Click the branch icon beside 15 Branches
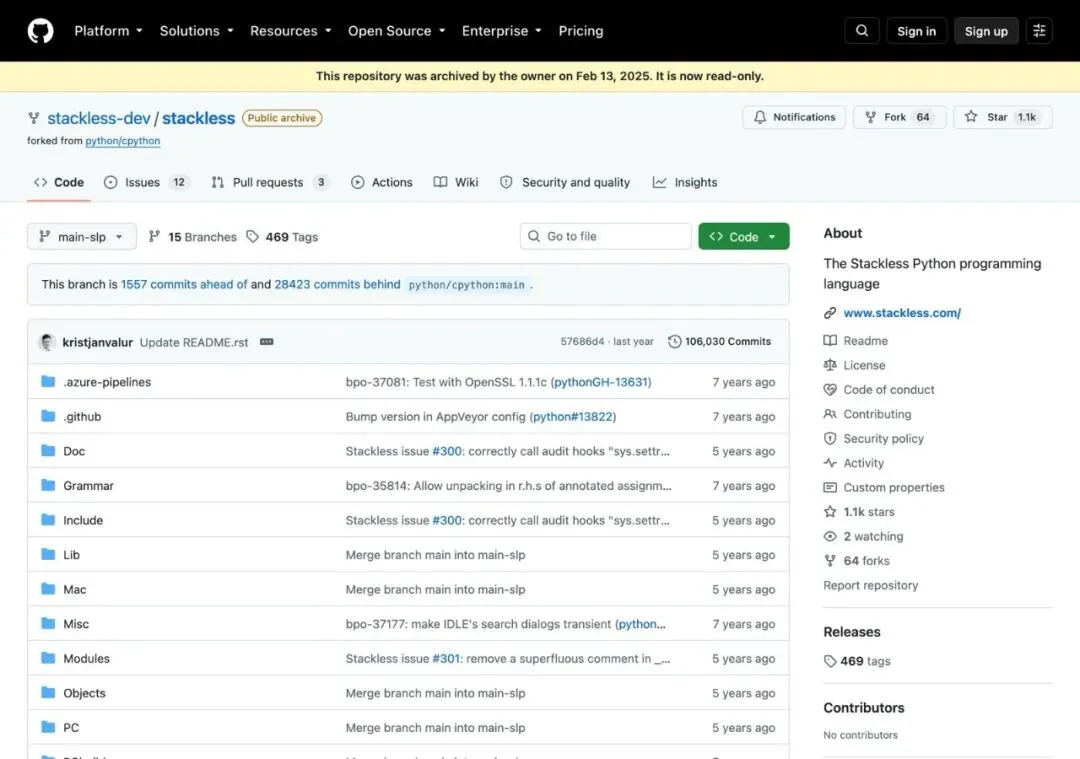Viewport: 1080px width, 759px height. point(154,236)
